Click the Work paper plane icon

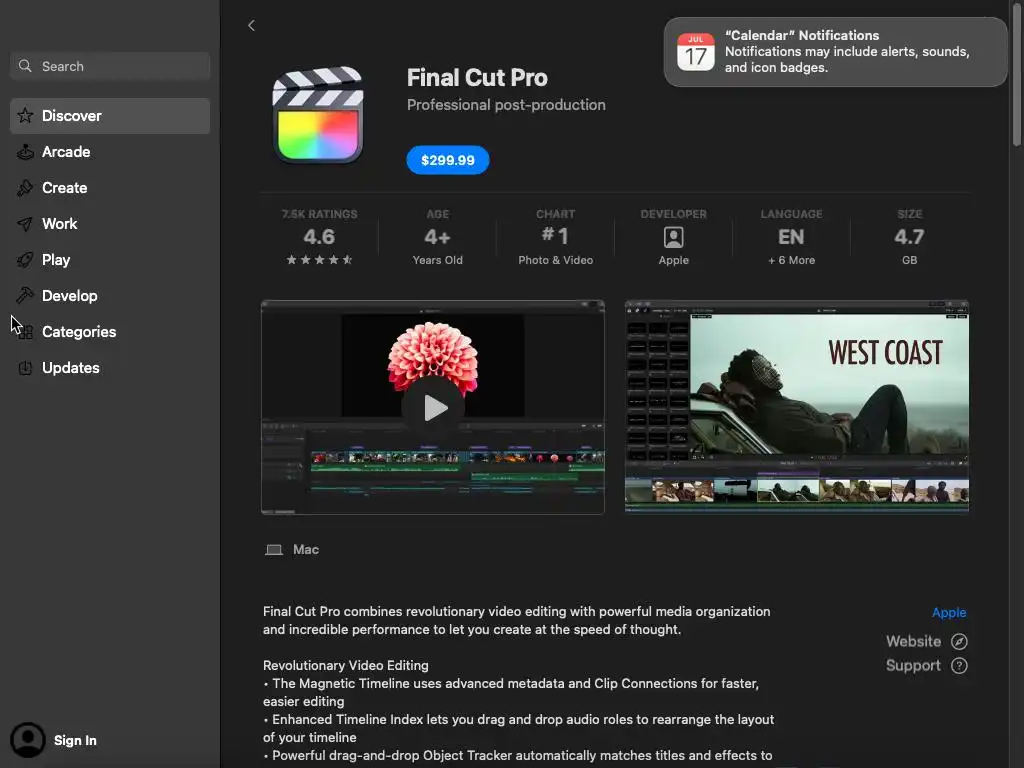25,223
